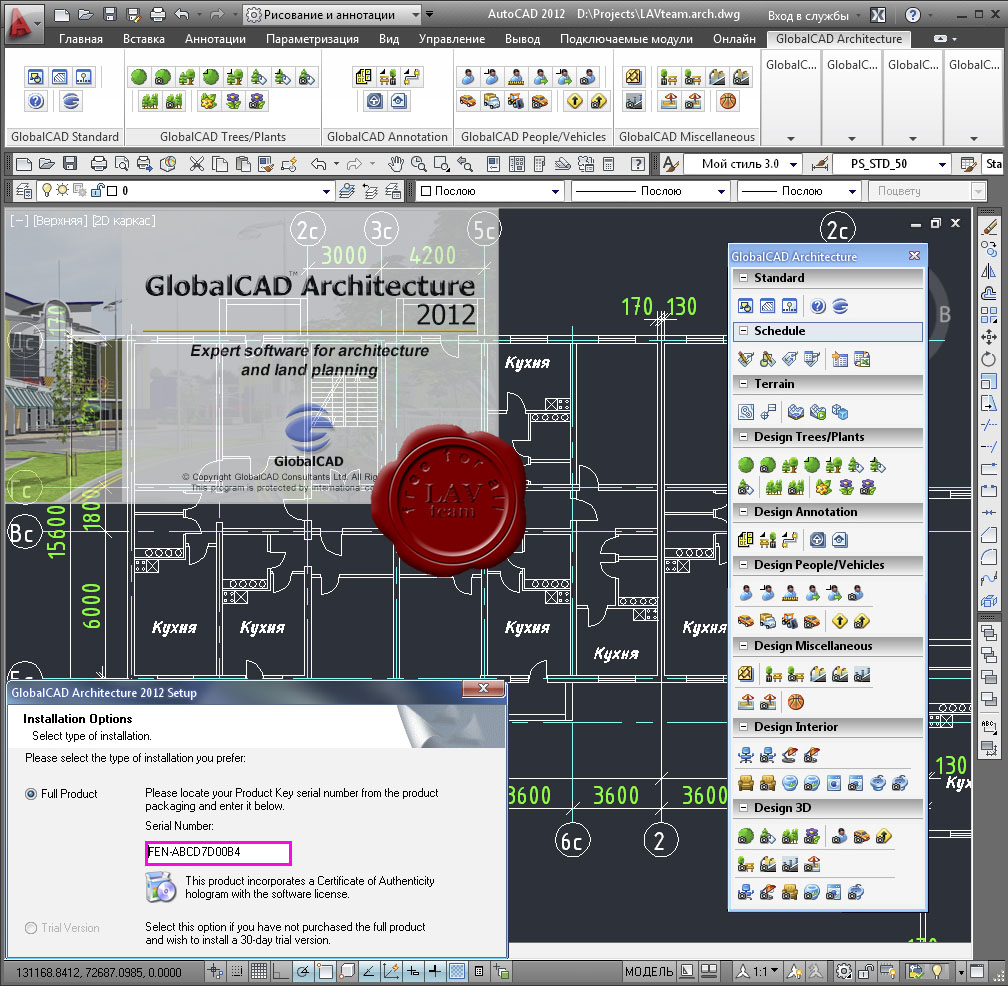Click the Serial Number input field
Viewport: 1008px width, 986px height.
[x=218, y=852]
